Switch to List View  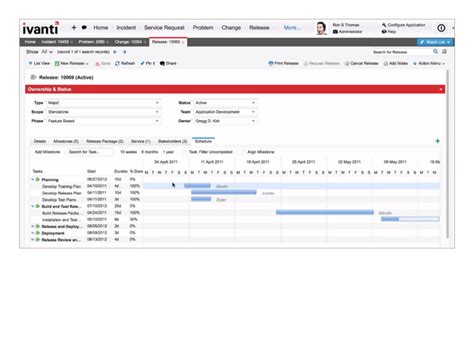[39, 63]
